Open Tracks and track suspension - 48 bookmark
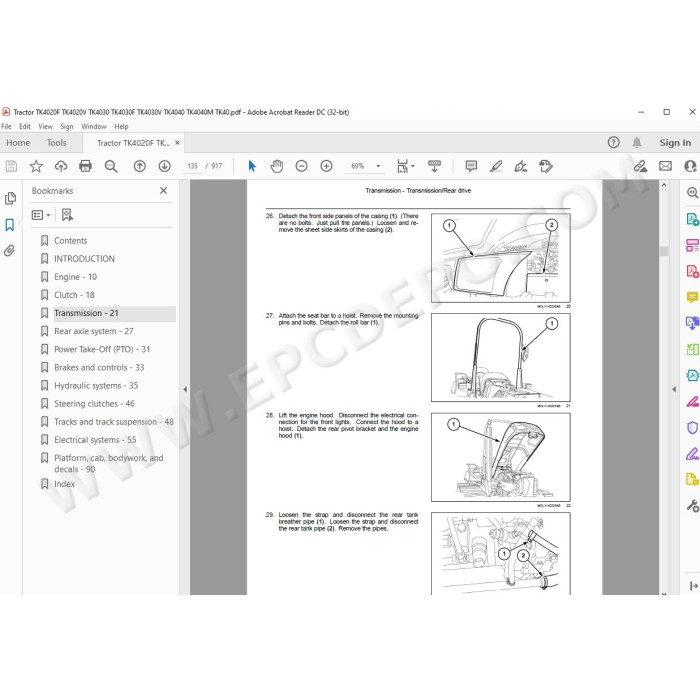This screenshot has height=700, width=700. [114, 422]
